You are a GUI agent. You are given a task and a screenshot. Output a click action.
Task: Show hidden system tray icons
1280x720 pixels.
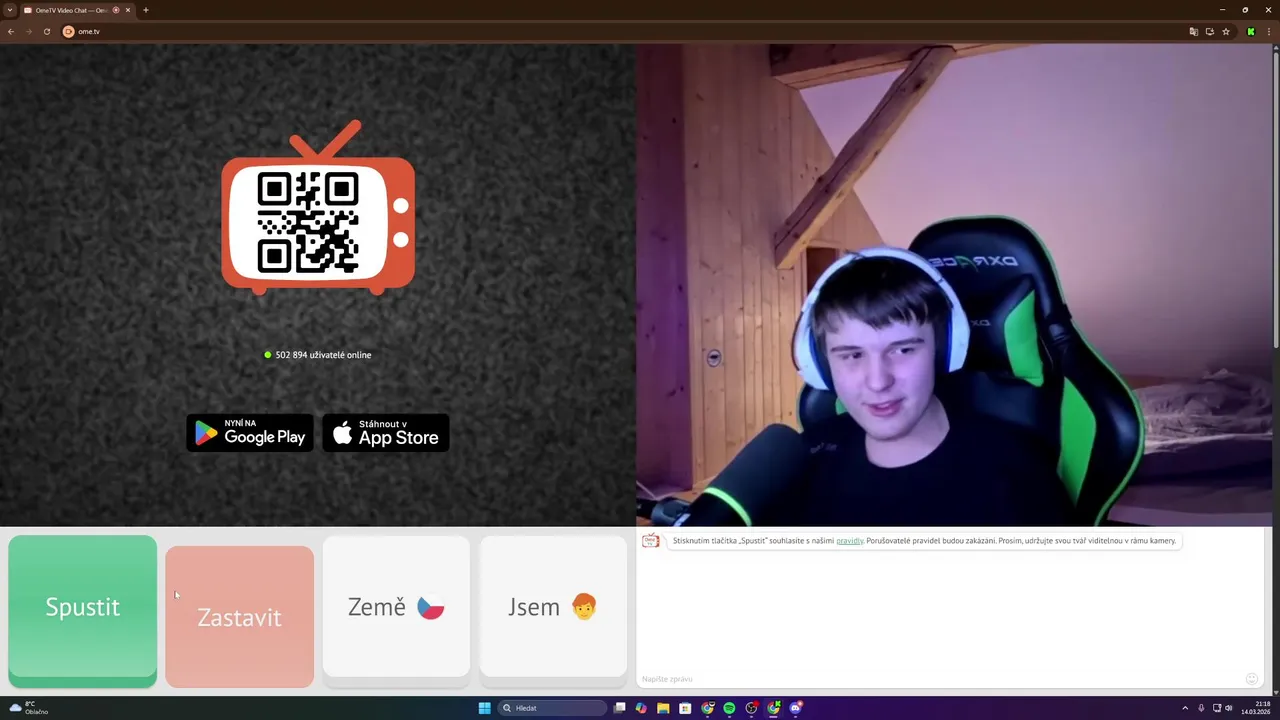coord(1185,708)
